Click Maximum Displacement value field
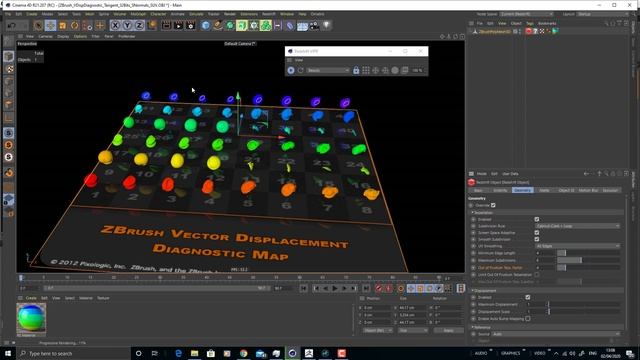Image resolution: width=640 pixels, height=360 pixels. click(536, 304)
